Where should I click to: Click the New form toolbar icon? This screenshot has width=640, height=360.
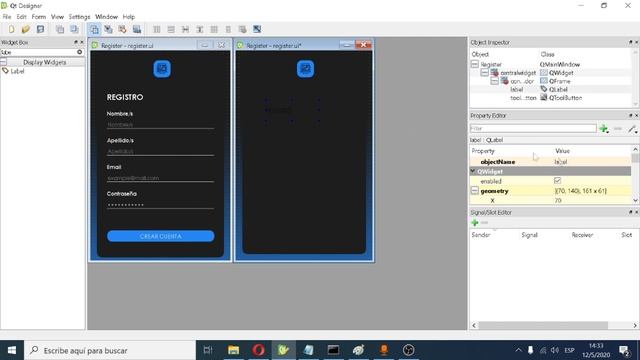11,29
